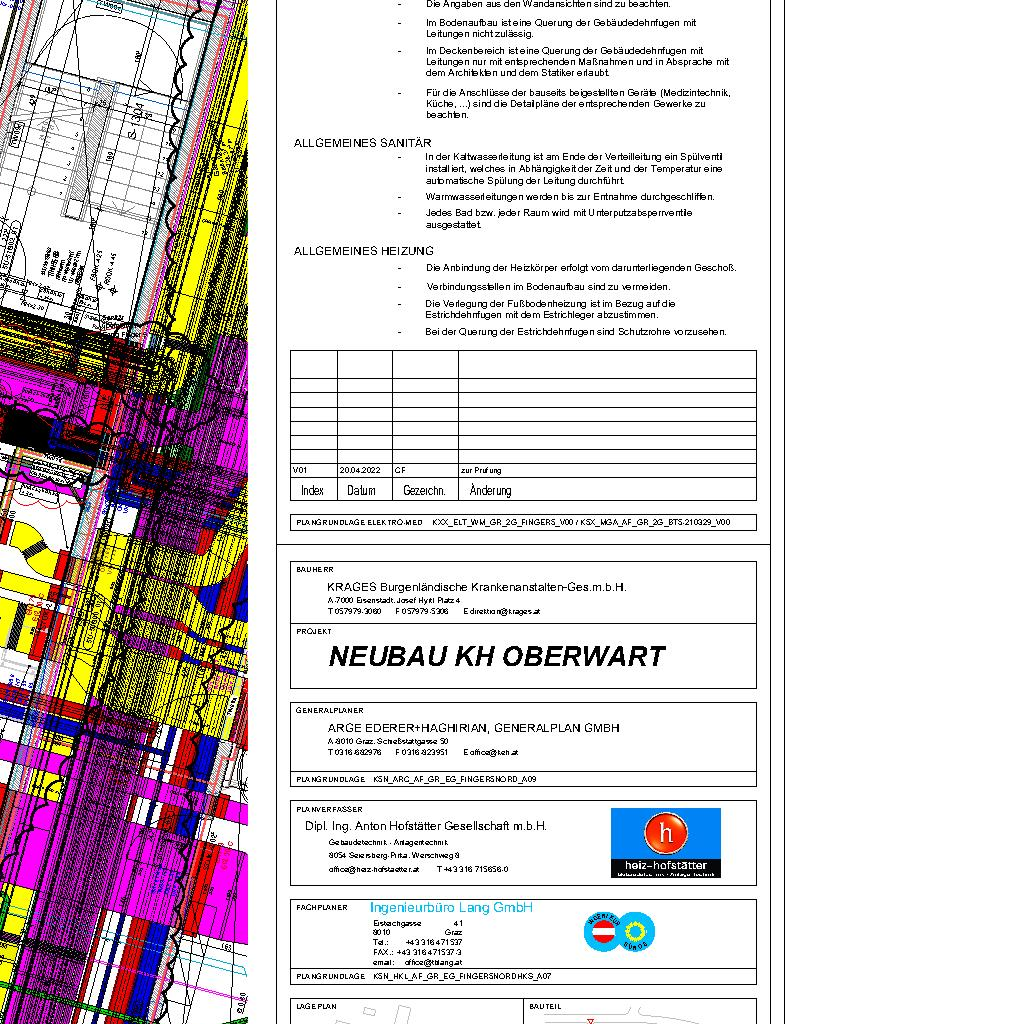Viewport: 1024px width, 1024px height.
Task: Select the heading "ALLGEMEINES SANITÄR"
Action: click(362, 143)
